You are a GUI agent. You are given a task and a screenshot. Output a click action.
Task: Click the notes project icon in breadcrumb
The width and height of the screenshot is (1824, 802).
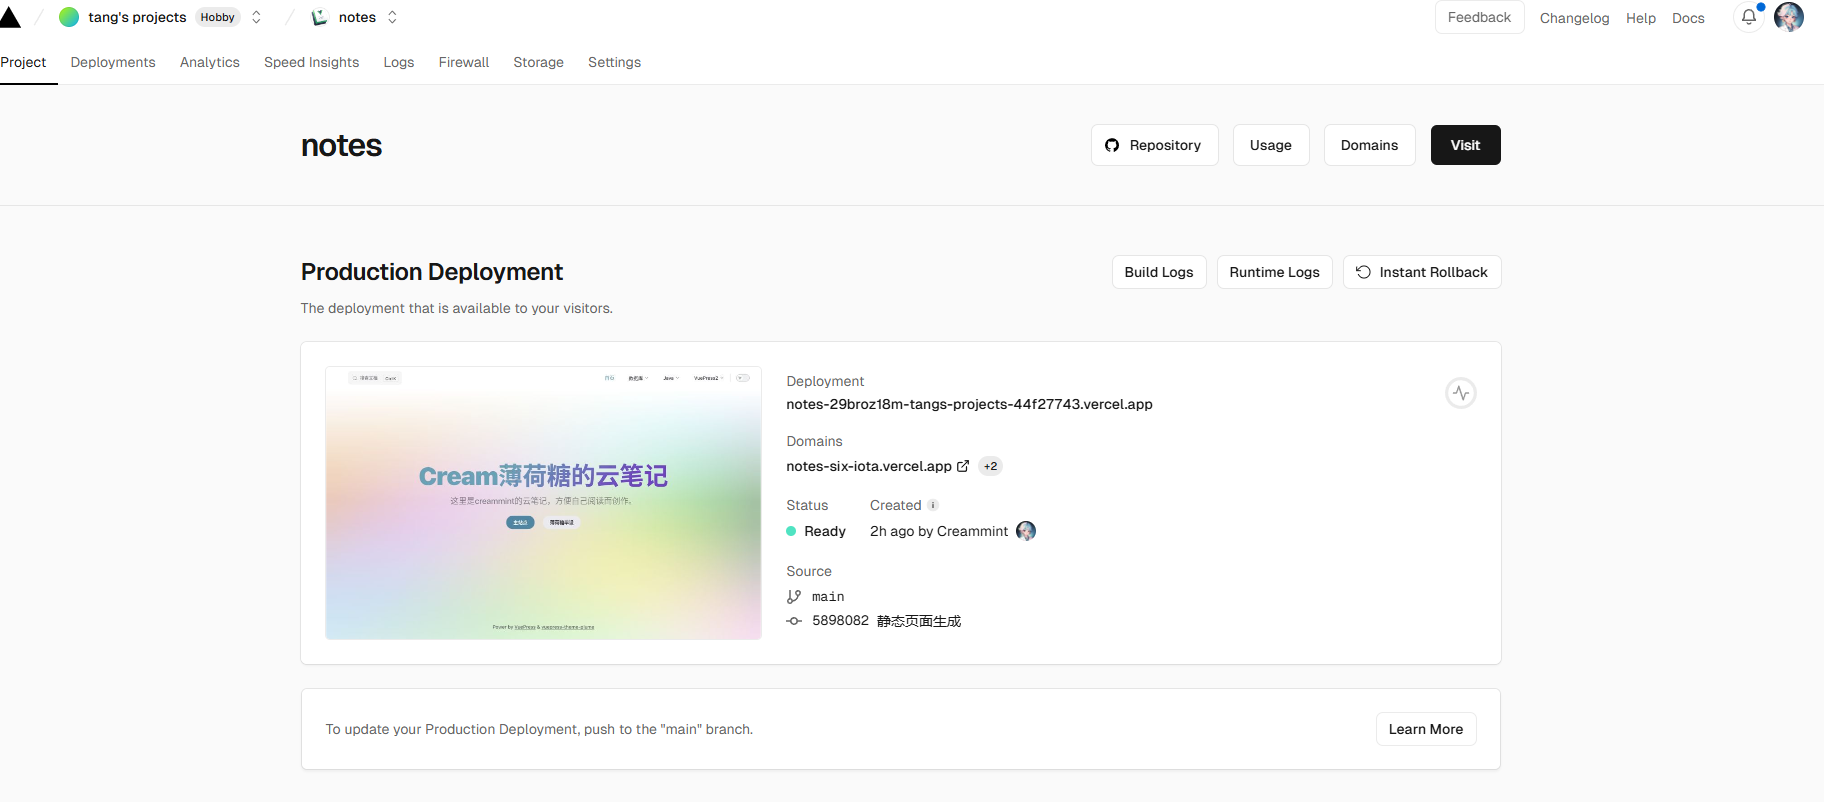click(320, 17)
